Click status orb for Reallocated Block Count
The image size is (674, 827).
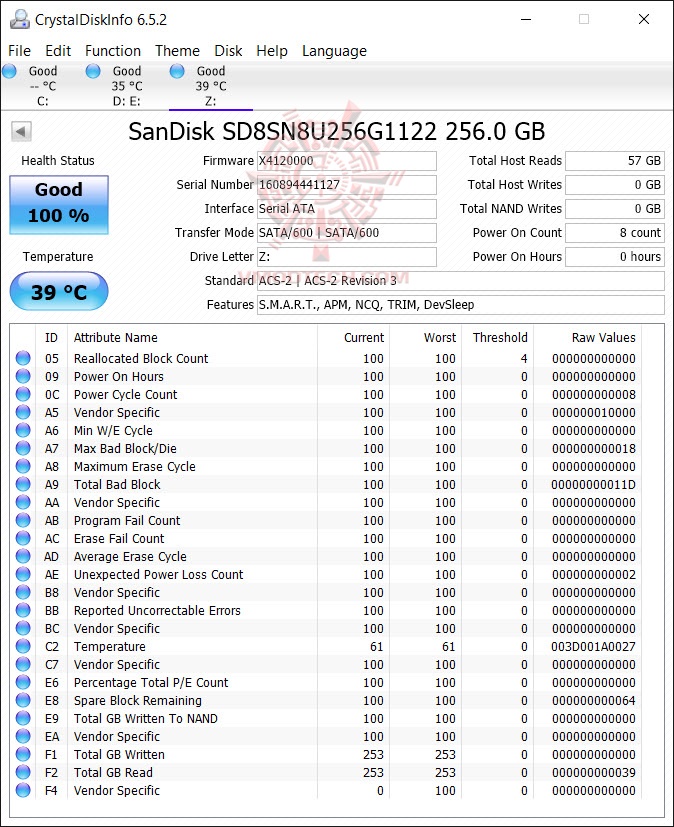(x=23, y=358)
